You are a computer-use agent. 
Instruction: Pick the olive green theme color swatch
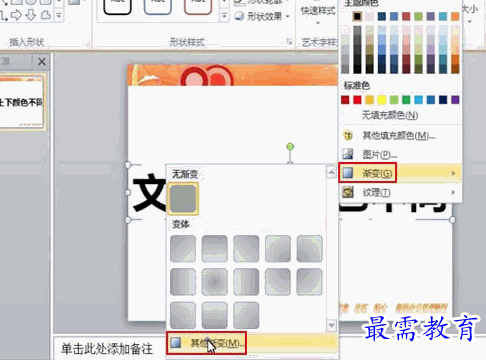(418, 16)
